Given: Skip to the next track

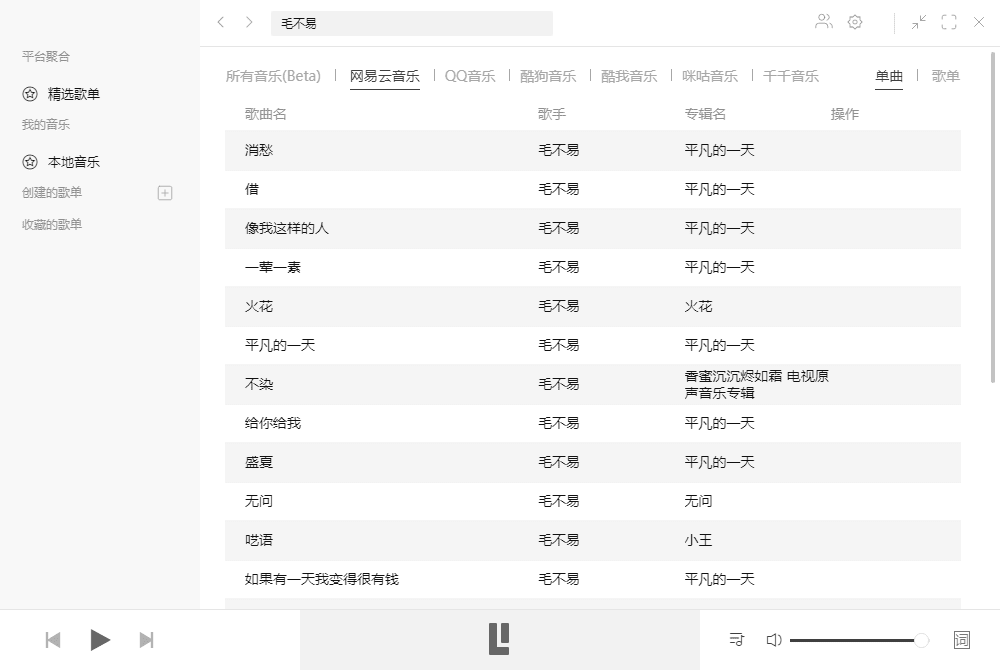Looking at the screenshot, I should [x=146, y=639].
